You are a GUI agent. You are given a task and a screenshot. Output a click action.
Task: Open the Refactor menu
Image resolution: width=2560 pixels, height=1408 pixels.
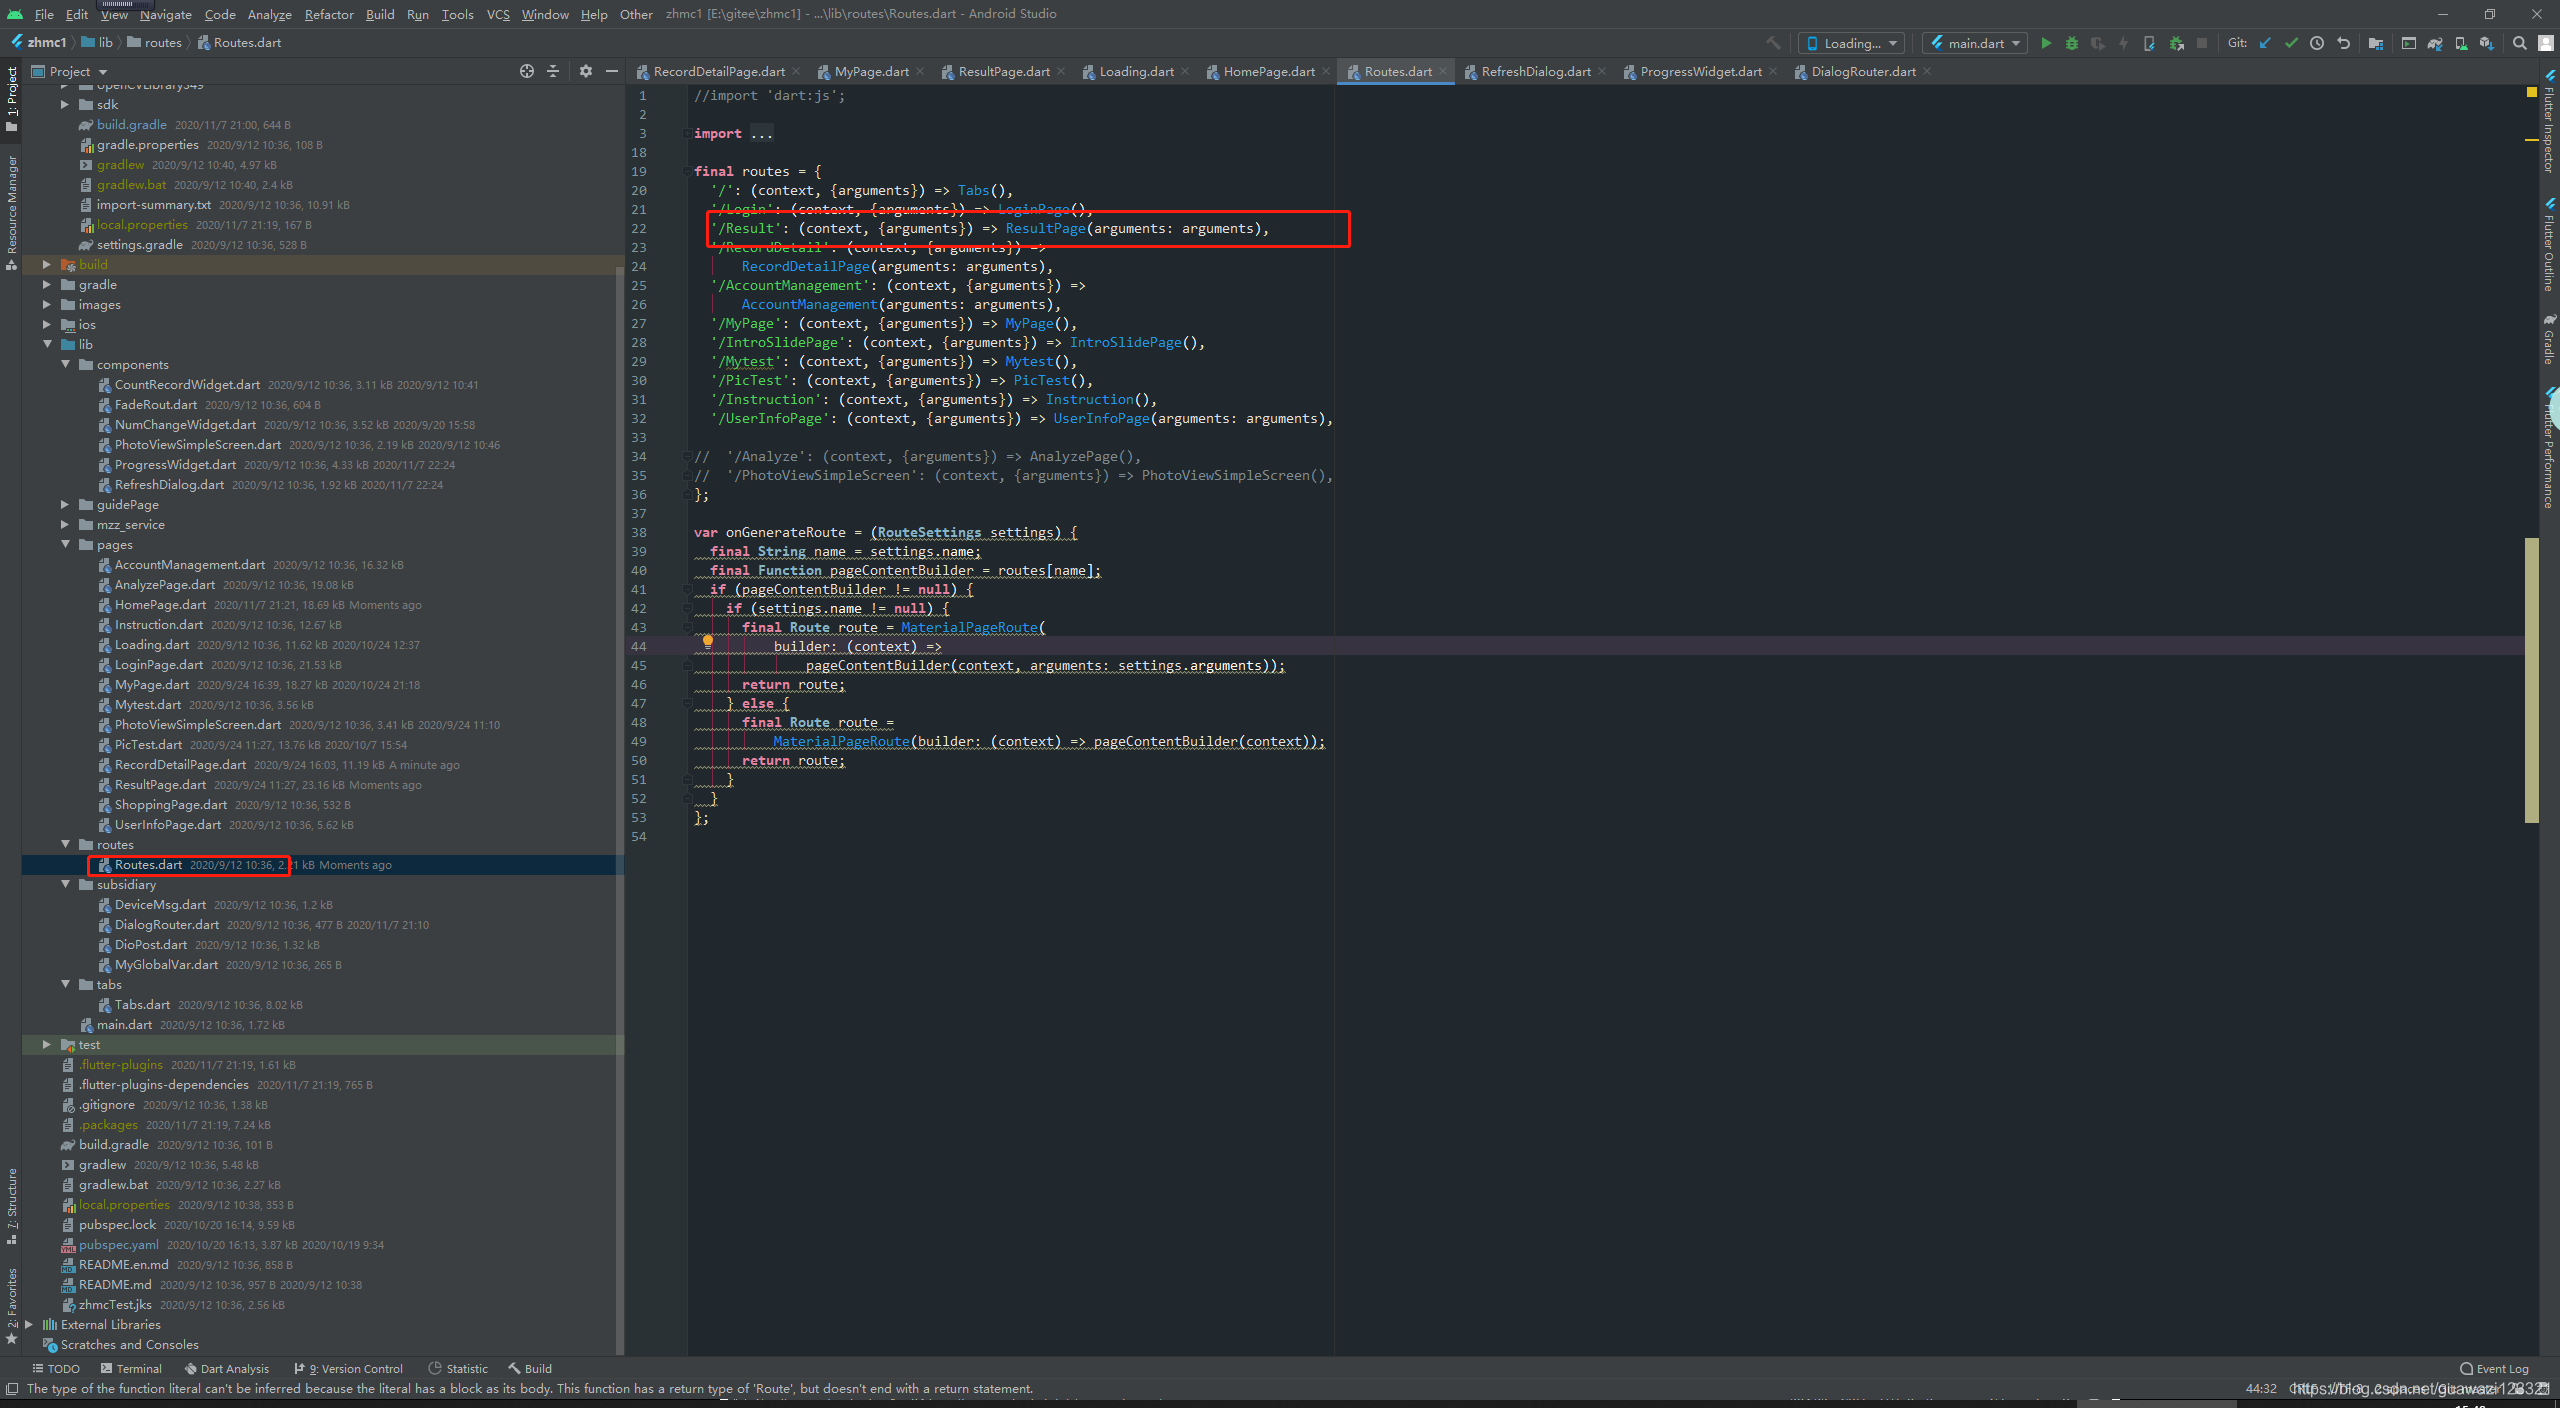tap(329, 14)
